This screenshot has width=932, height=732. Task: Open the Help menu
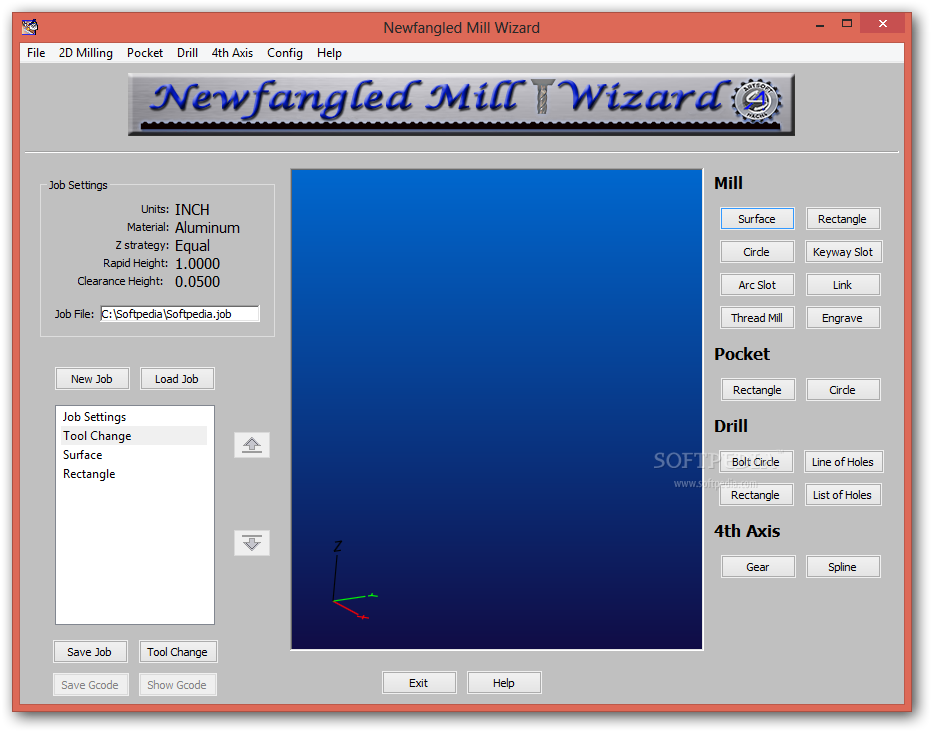tap(329, 53)
